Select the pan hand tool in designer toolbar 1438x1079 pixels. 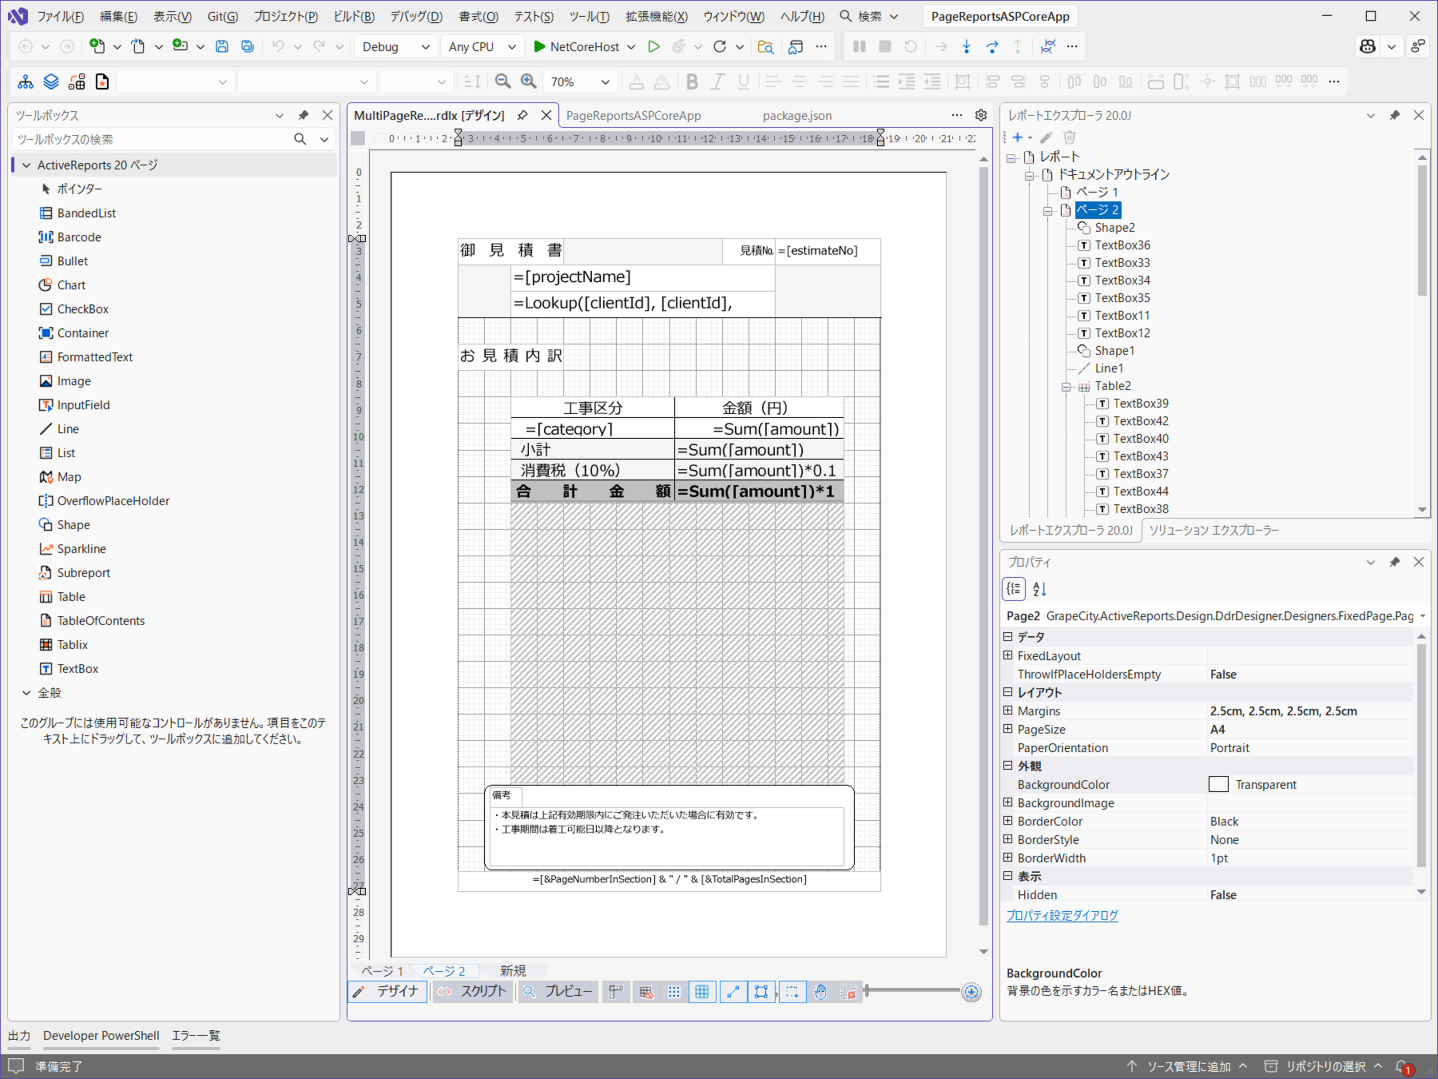coord(821,992)
